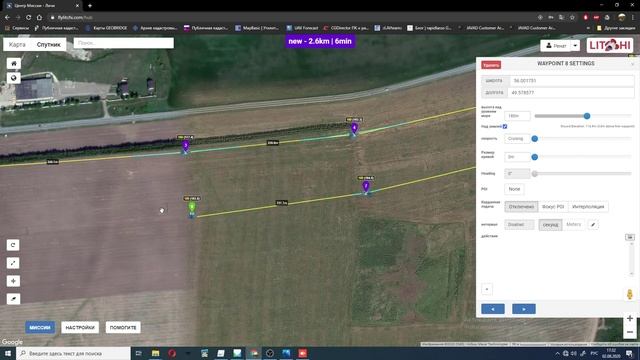Switch map to Спутник view
This screenshot has height=360, width=640.
click(x=49, y=44)
